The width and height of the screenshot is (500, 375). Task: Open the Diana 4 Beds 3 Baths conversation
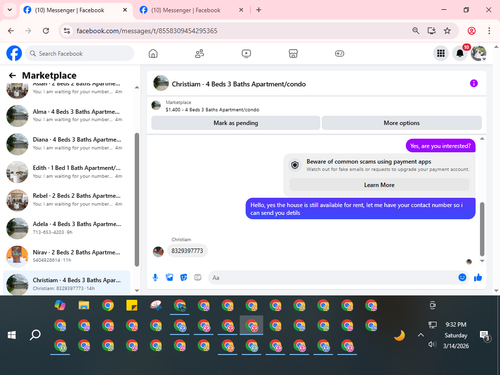click(x=67, y=144)
